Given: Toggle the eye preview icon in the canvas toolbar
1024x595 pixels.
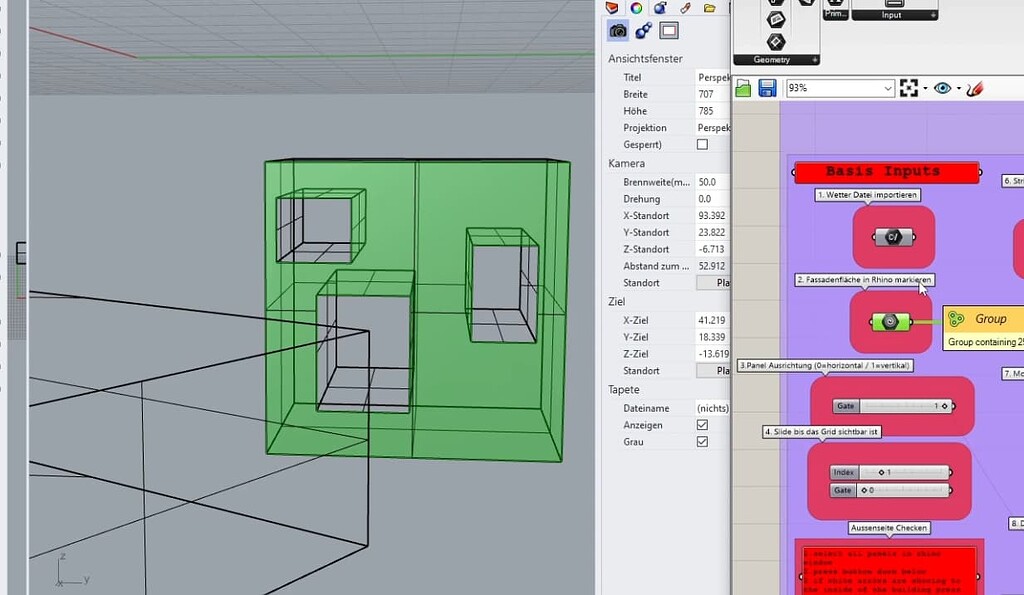Looking at the screenshot, I should click(942, 89).
